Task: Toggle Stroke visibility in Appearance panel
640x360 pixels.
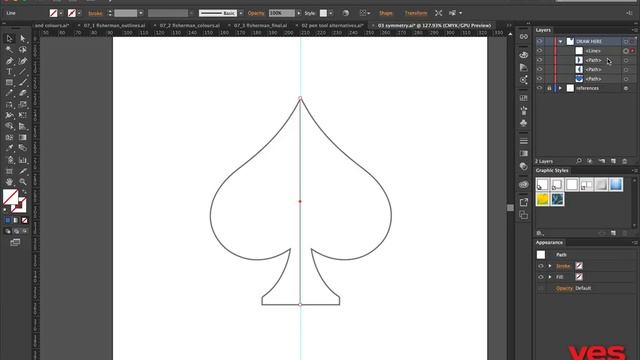Action: (541, 266)
